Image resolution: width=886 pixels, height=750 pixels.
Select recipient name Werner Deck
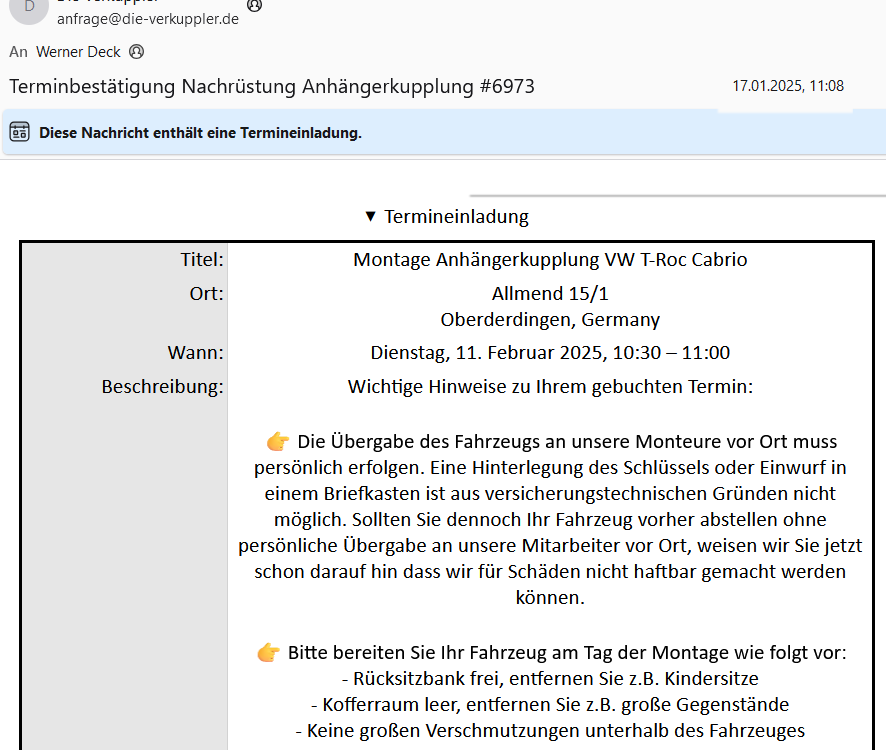tap(78, 52)
